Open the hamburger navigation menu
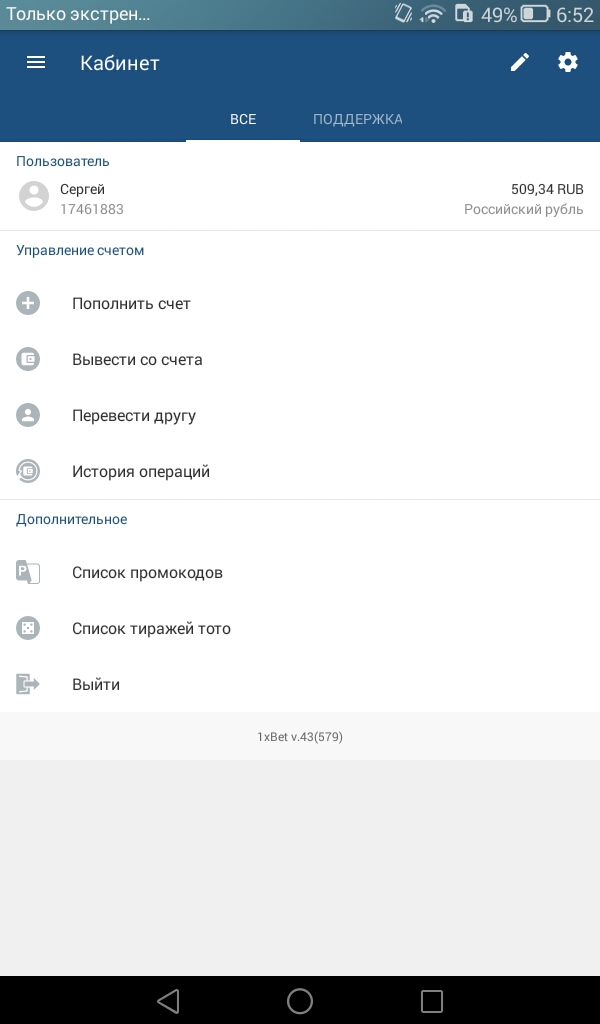The image size is (600, 1024). [x=36, y=63]
